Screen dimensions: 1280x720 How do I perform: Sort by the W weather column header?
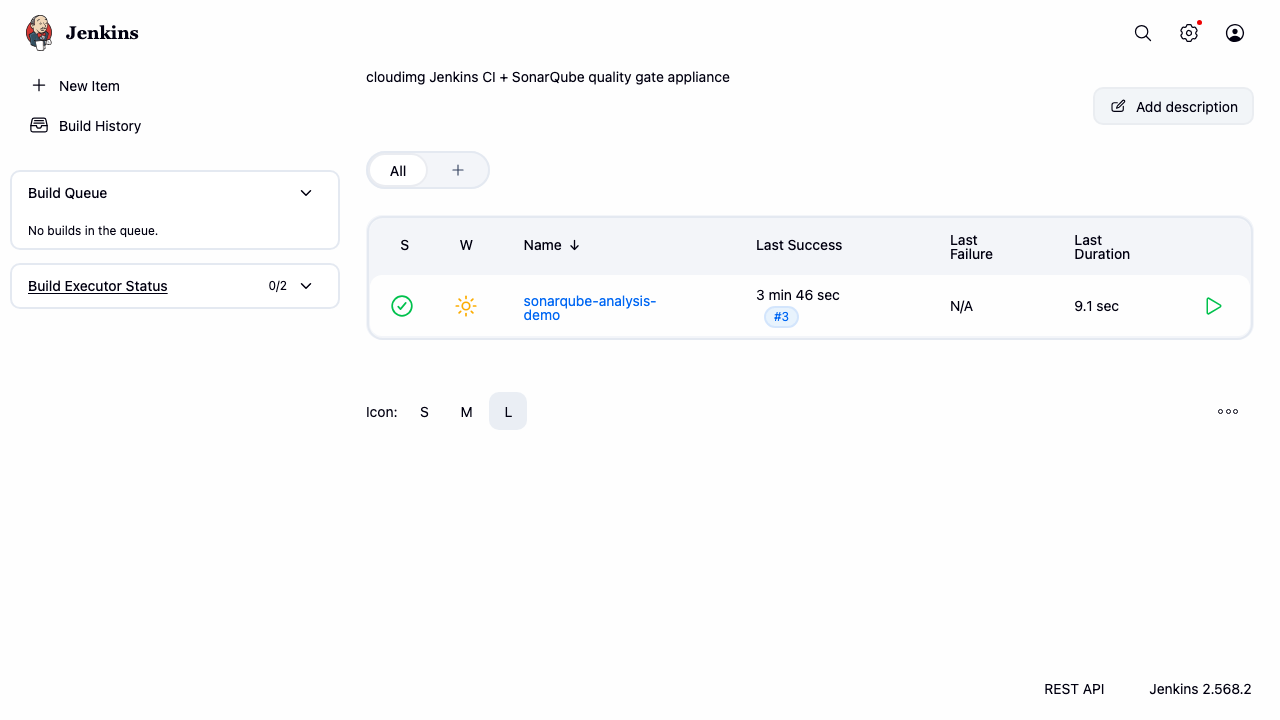[x=466, y=245]
